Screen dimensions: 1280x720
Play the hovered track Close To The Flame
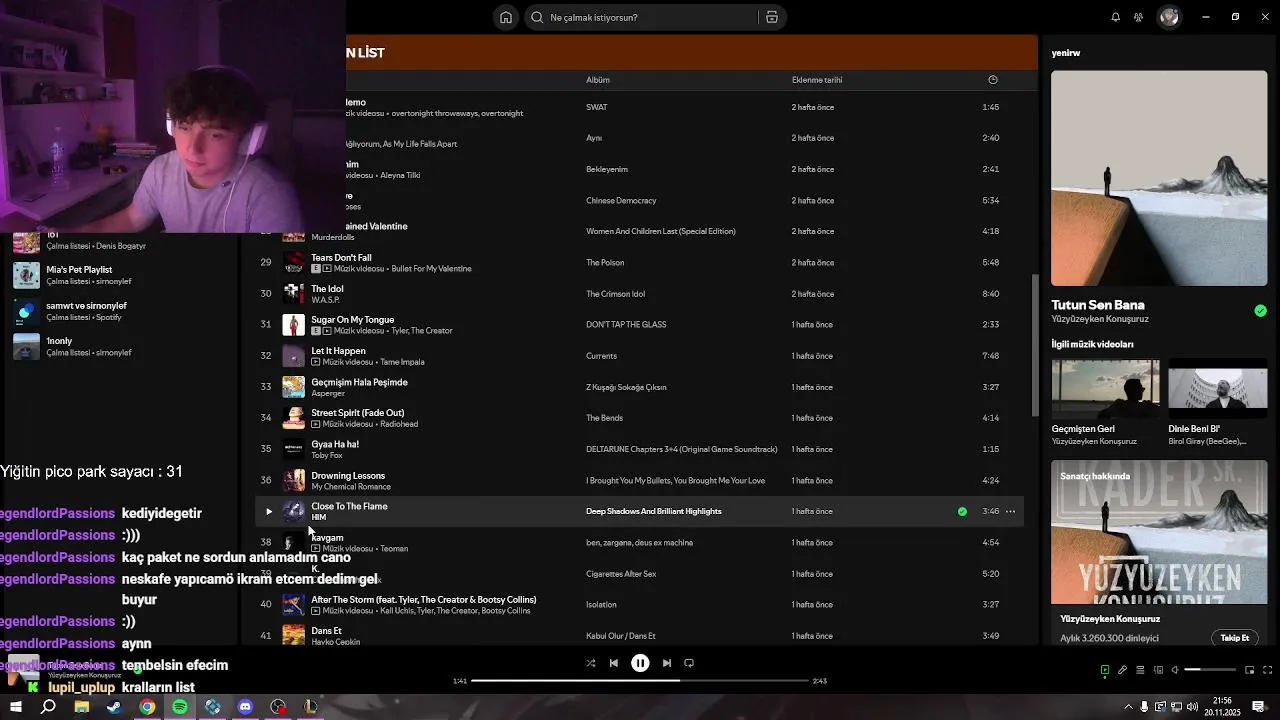268,511
